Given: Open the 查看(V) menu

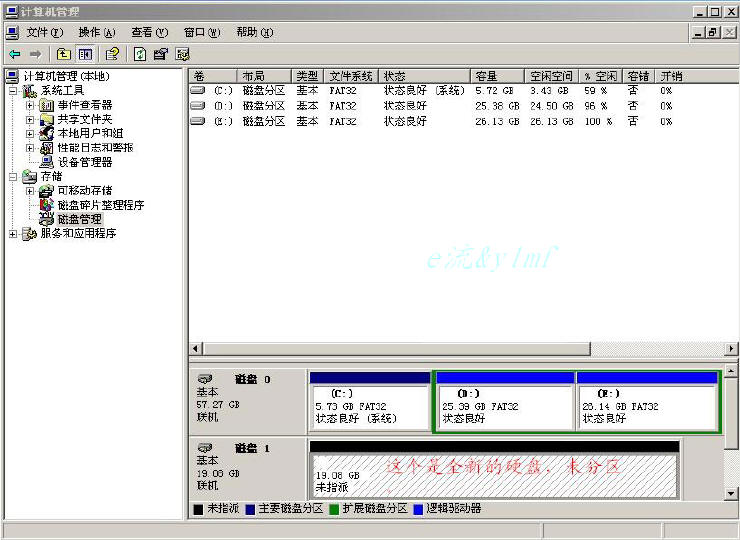Looking at the screenshot, I should tap(149, 32).
